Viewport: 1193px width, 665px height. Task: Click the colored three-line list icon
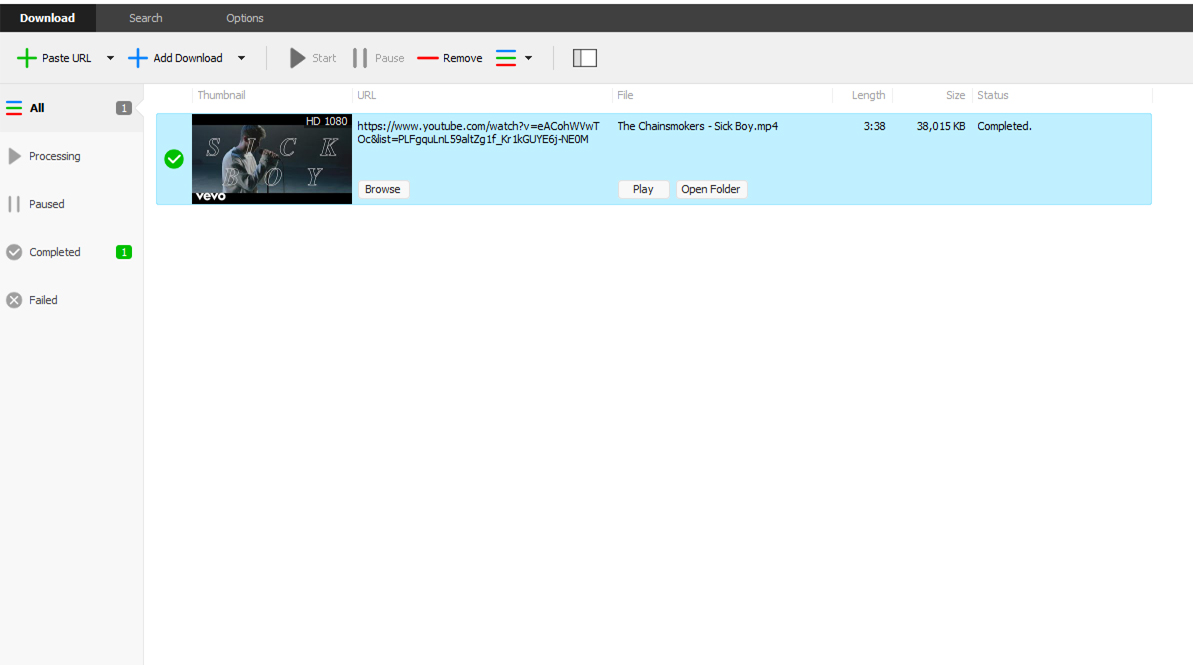506,58
